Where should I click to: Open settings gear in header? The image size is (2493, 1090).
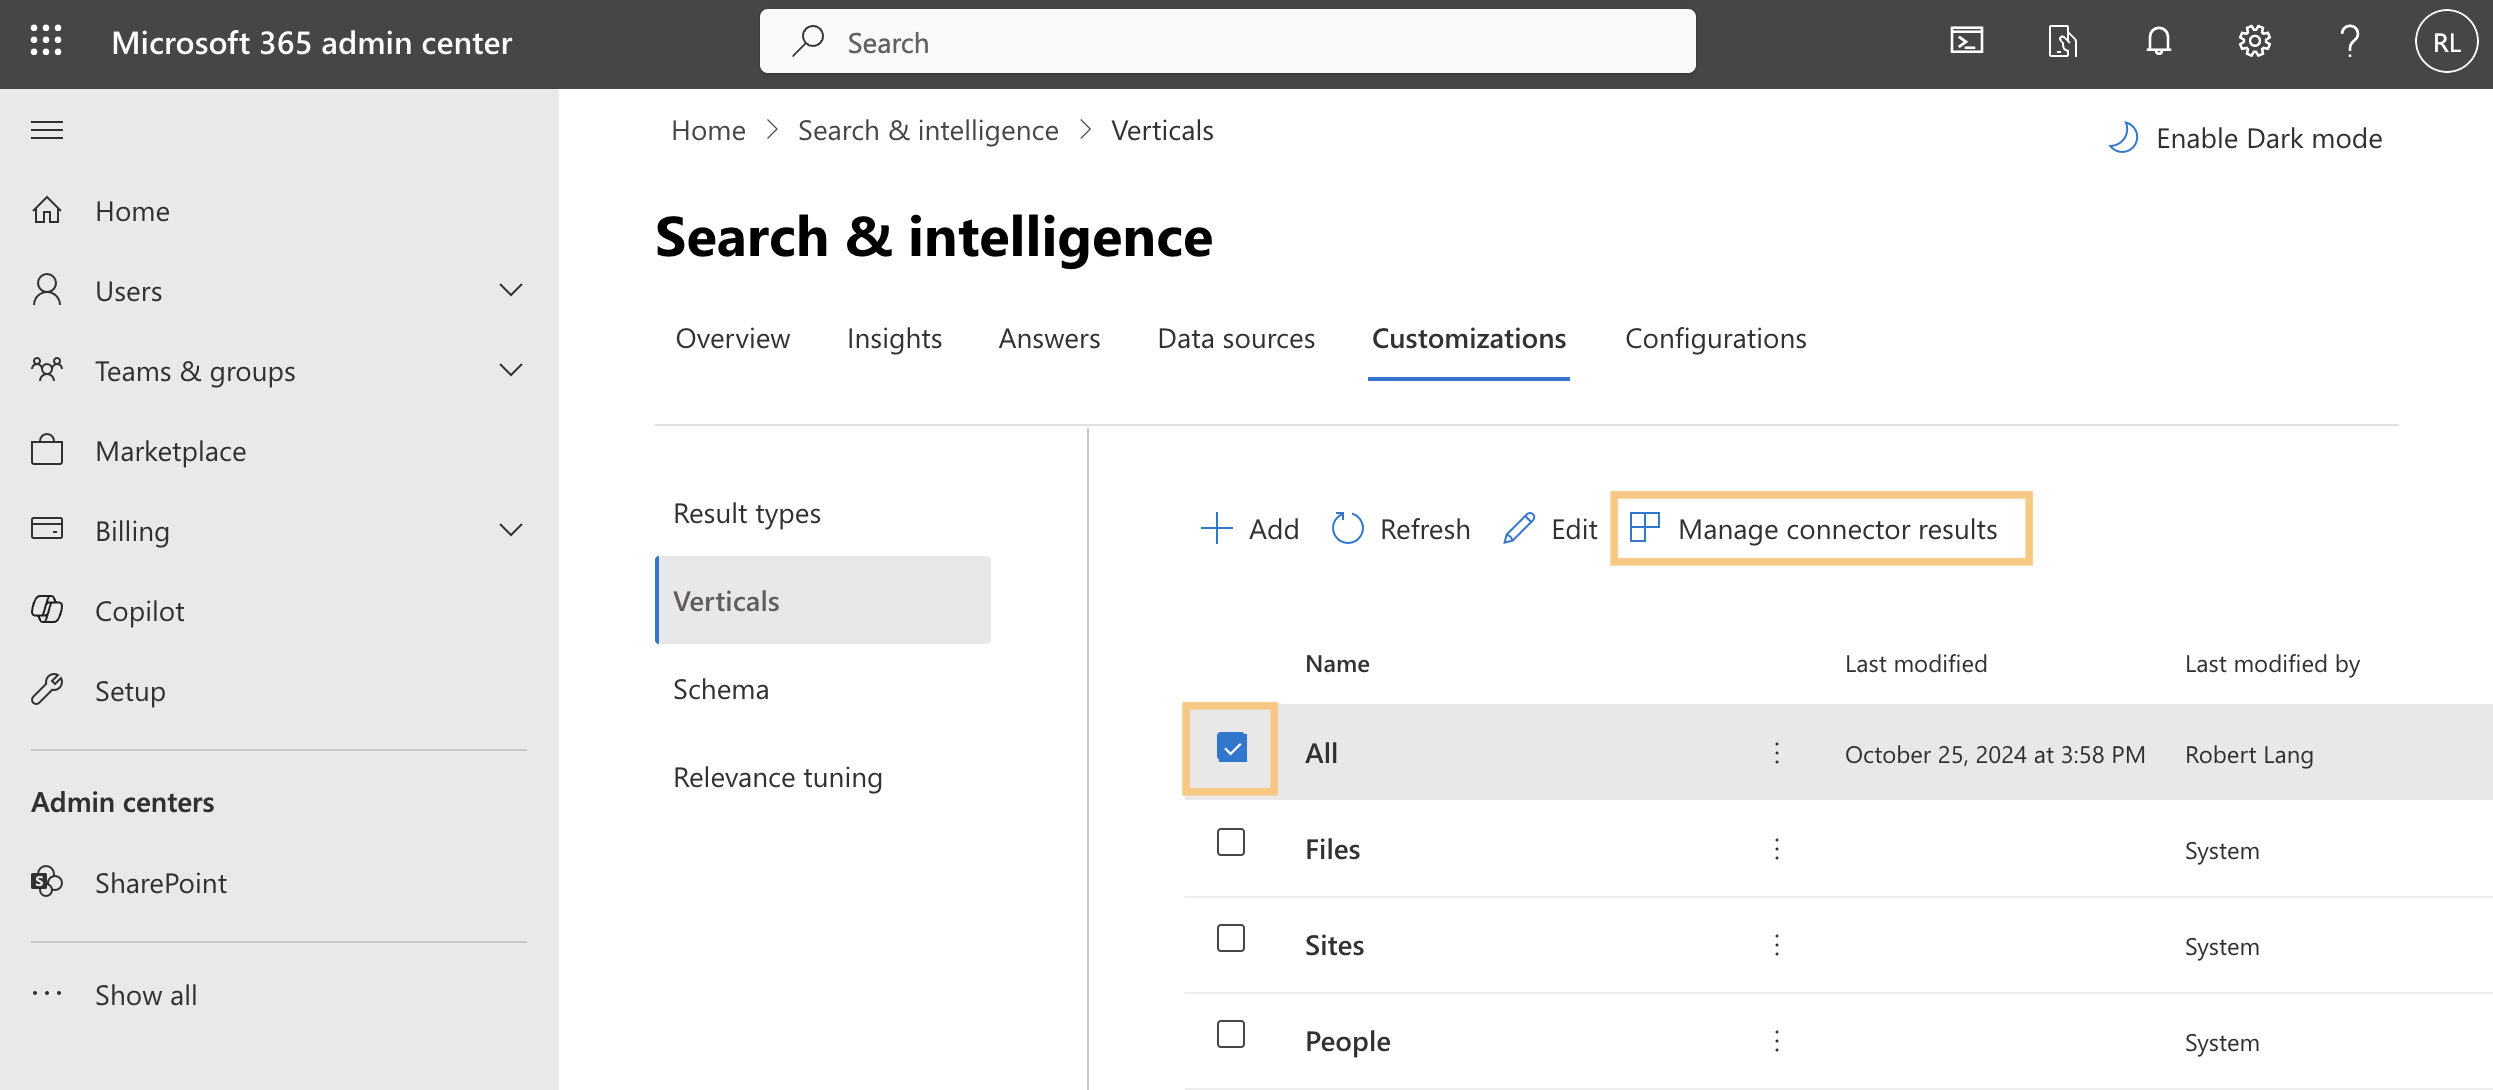point(2254,42)
